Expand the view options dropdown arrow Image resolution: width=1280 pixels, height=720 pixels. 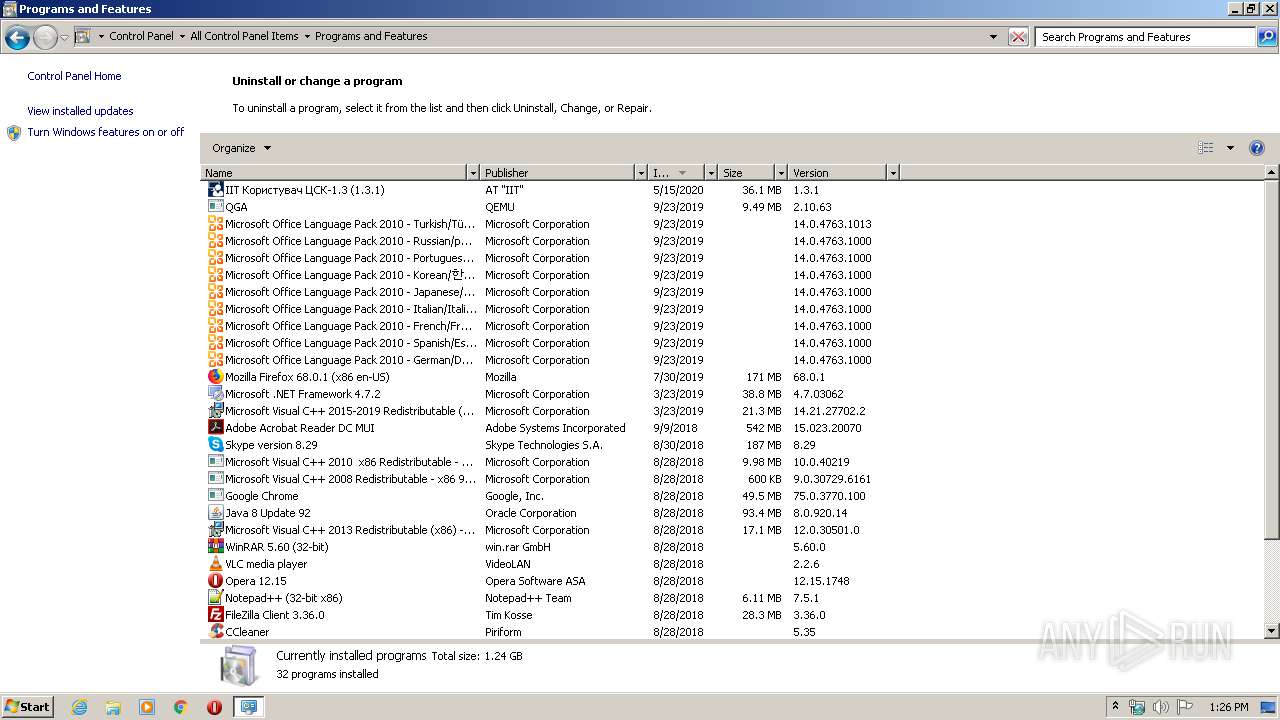1230,148
